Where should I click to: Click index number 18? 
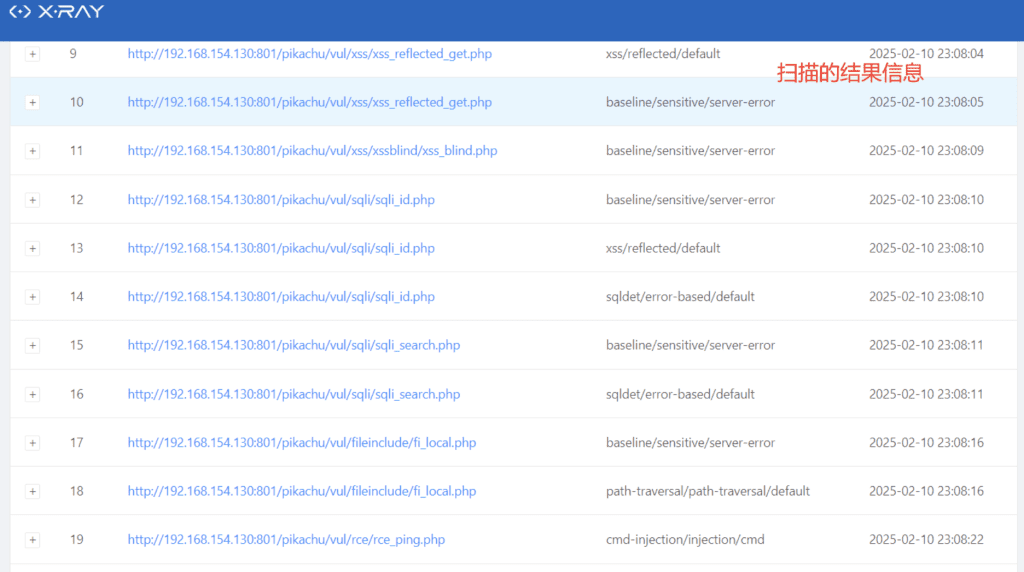pos(76,490)
